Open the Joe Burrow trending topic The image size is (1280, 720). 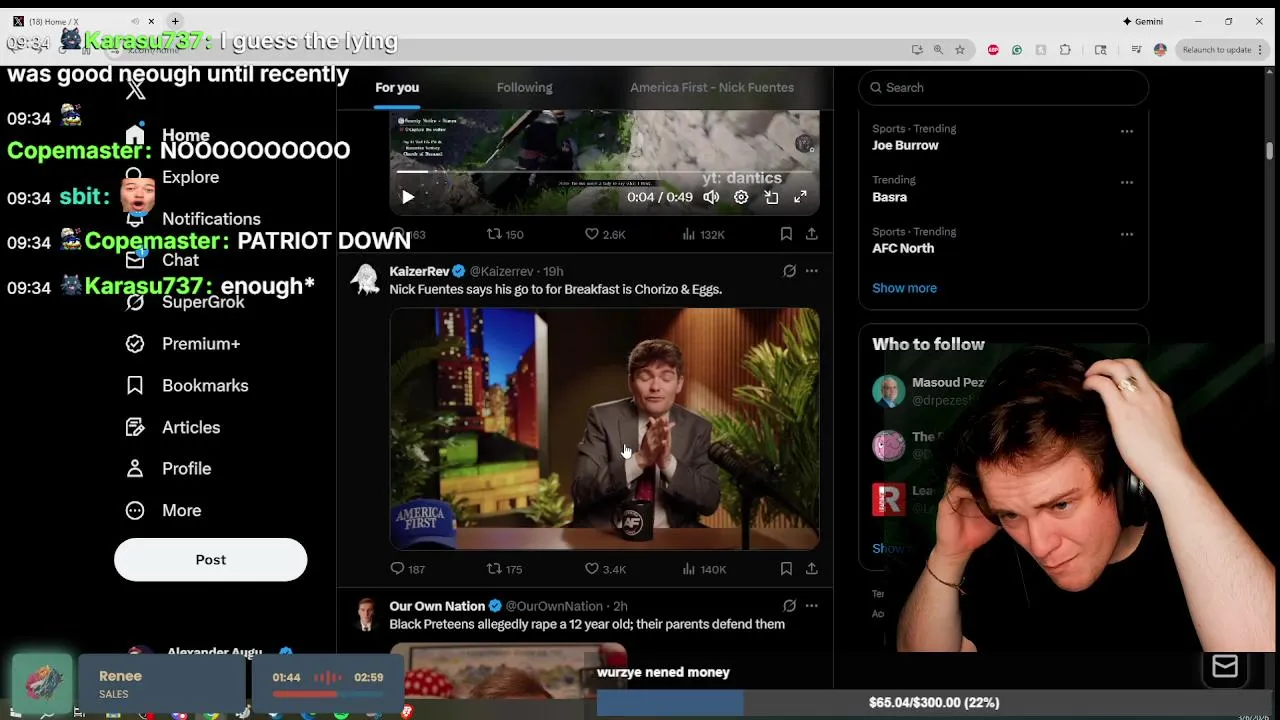[905, 145]
